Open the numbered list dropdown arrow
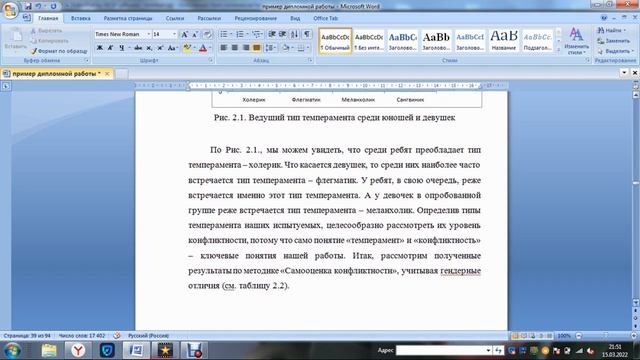 tap(247, 34)
